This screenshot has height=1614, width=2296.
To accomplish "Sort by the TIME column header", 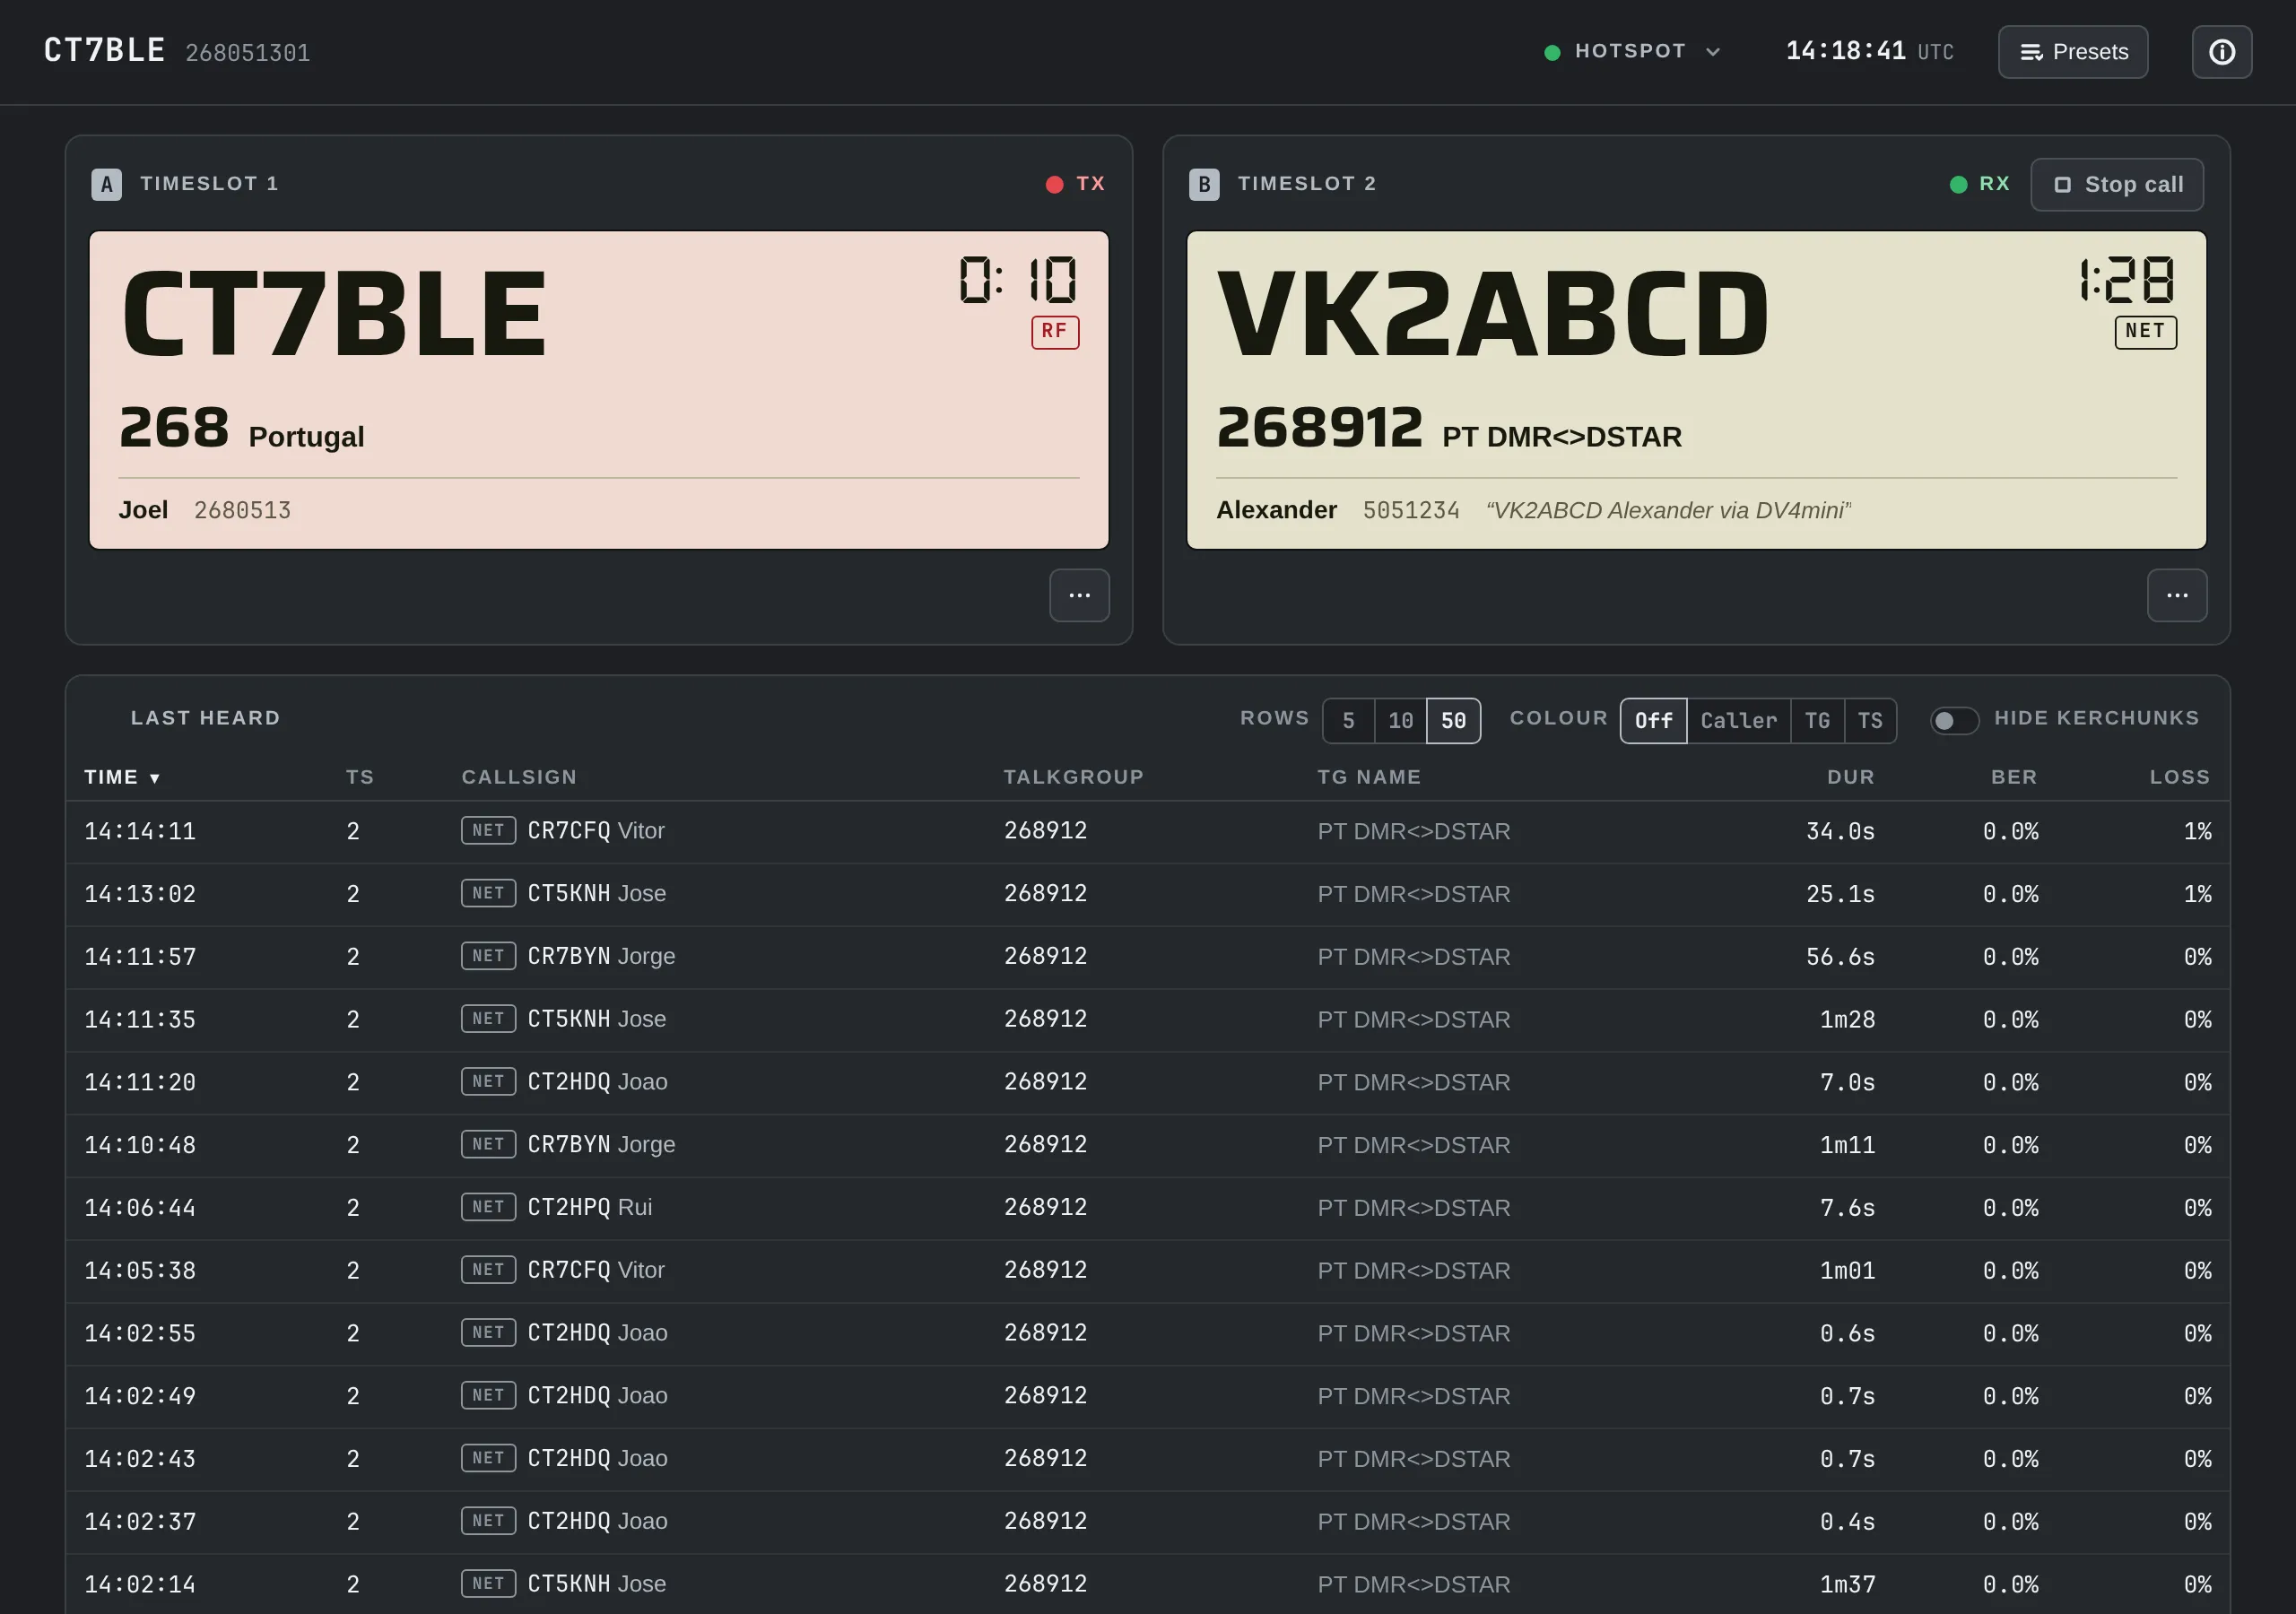I will coord(122,777).
